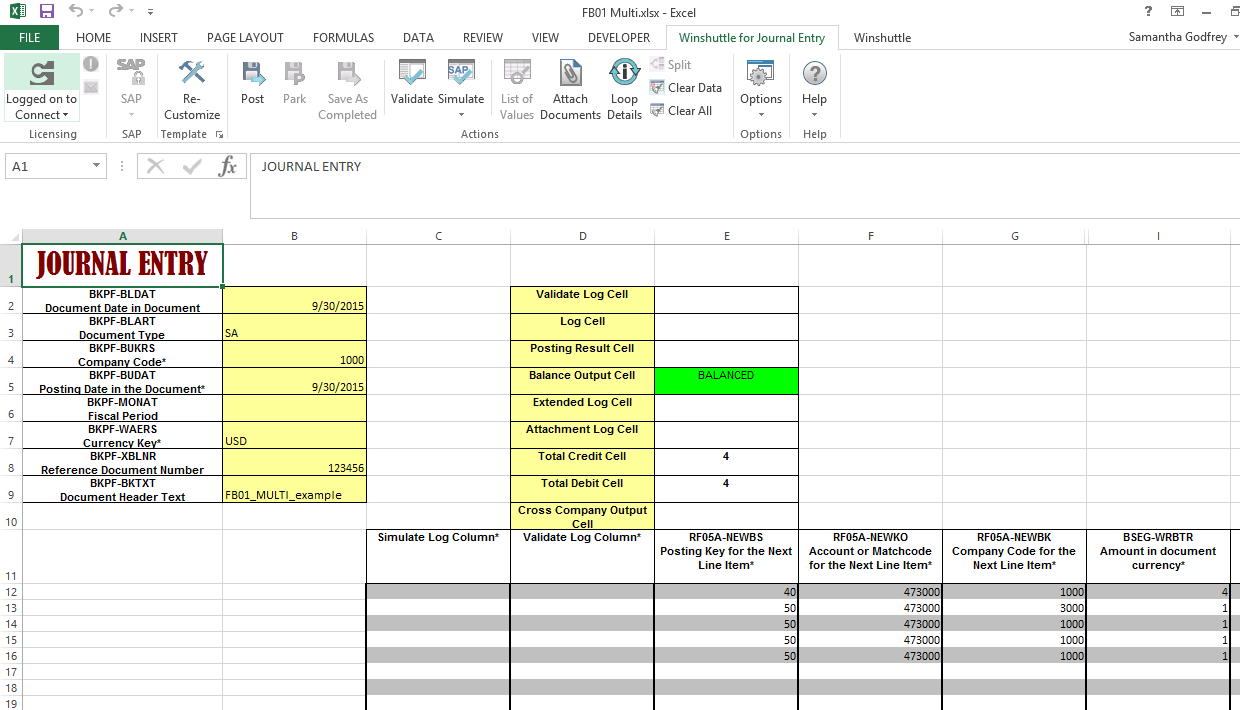
Task: Select the green BALANCED cell
Action: 726,381
